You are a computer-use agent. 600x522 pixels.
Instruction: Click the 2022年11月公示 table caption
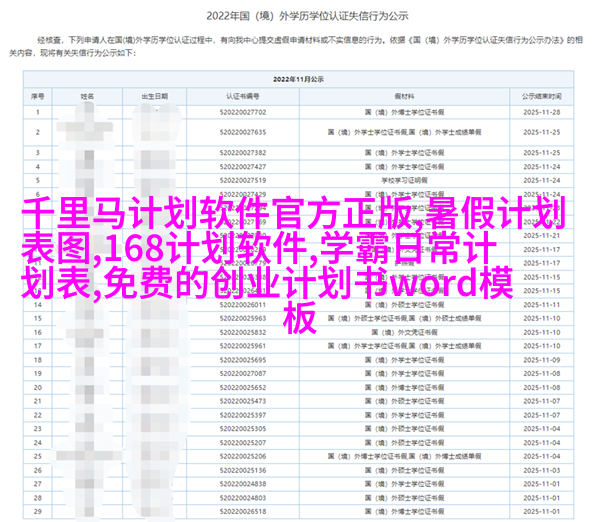click(x=300, y=76)
